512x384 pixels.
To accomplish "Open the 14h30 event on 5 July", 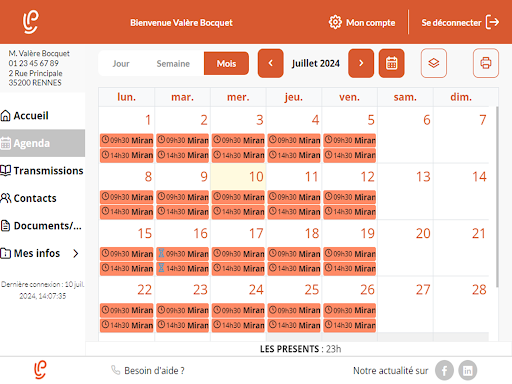I will pos(350,155).
